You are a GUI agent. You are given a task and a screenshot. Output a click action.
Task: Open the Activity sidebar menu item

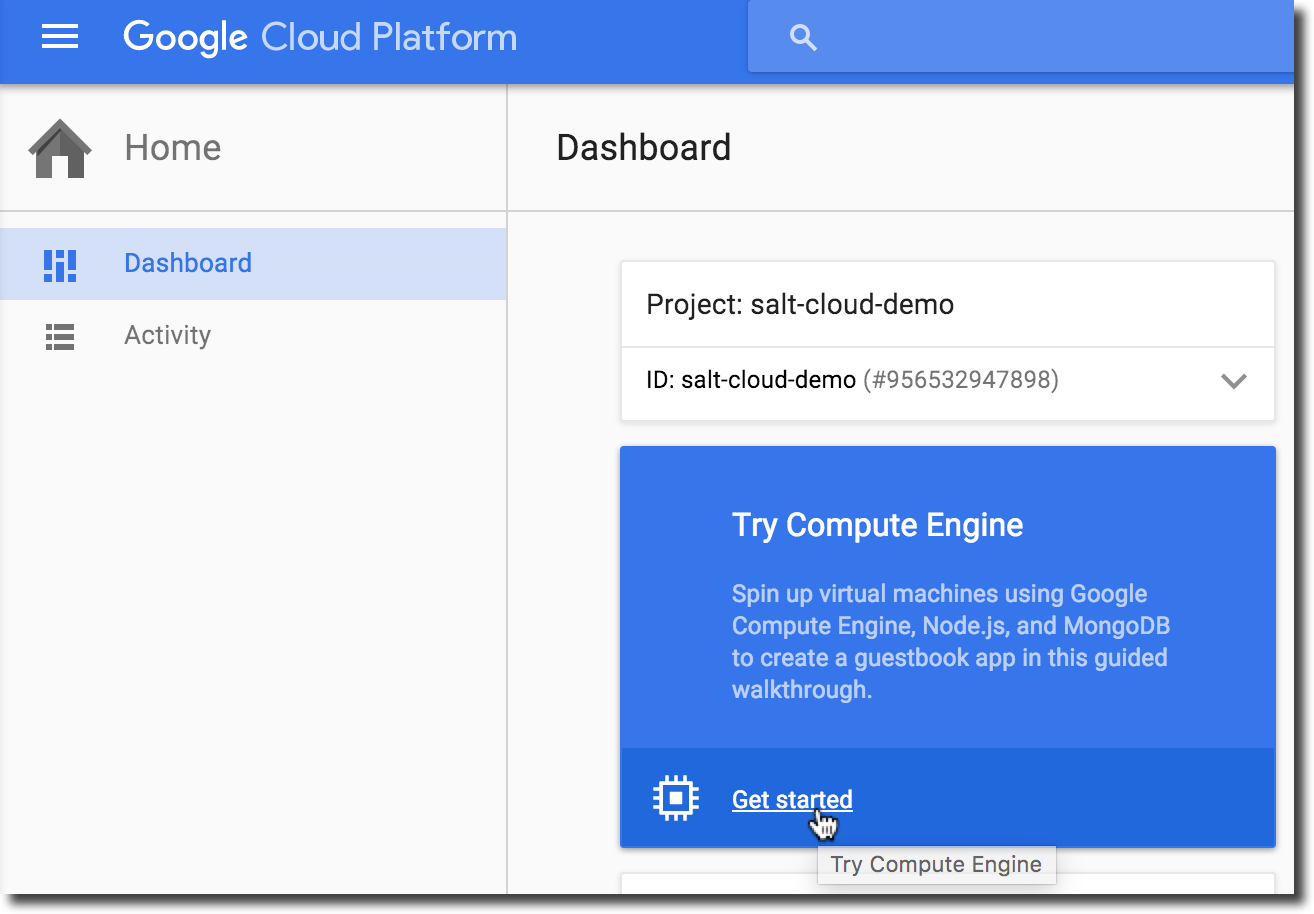[167, 335]
